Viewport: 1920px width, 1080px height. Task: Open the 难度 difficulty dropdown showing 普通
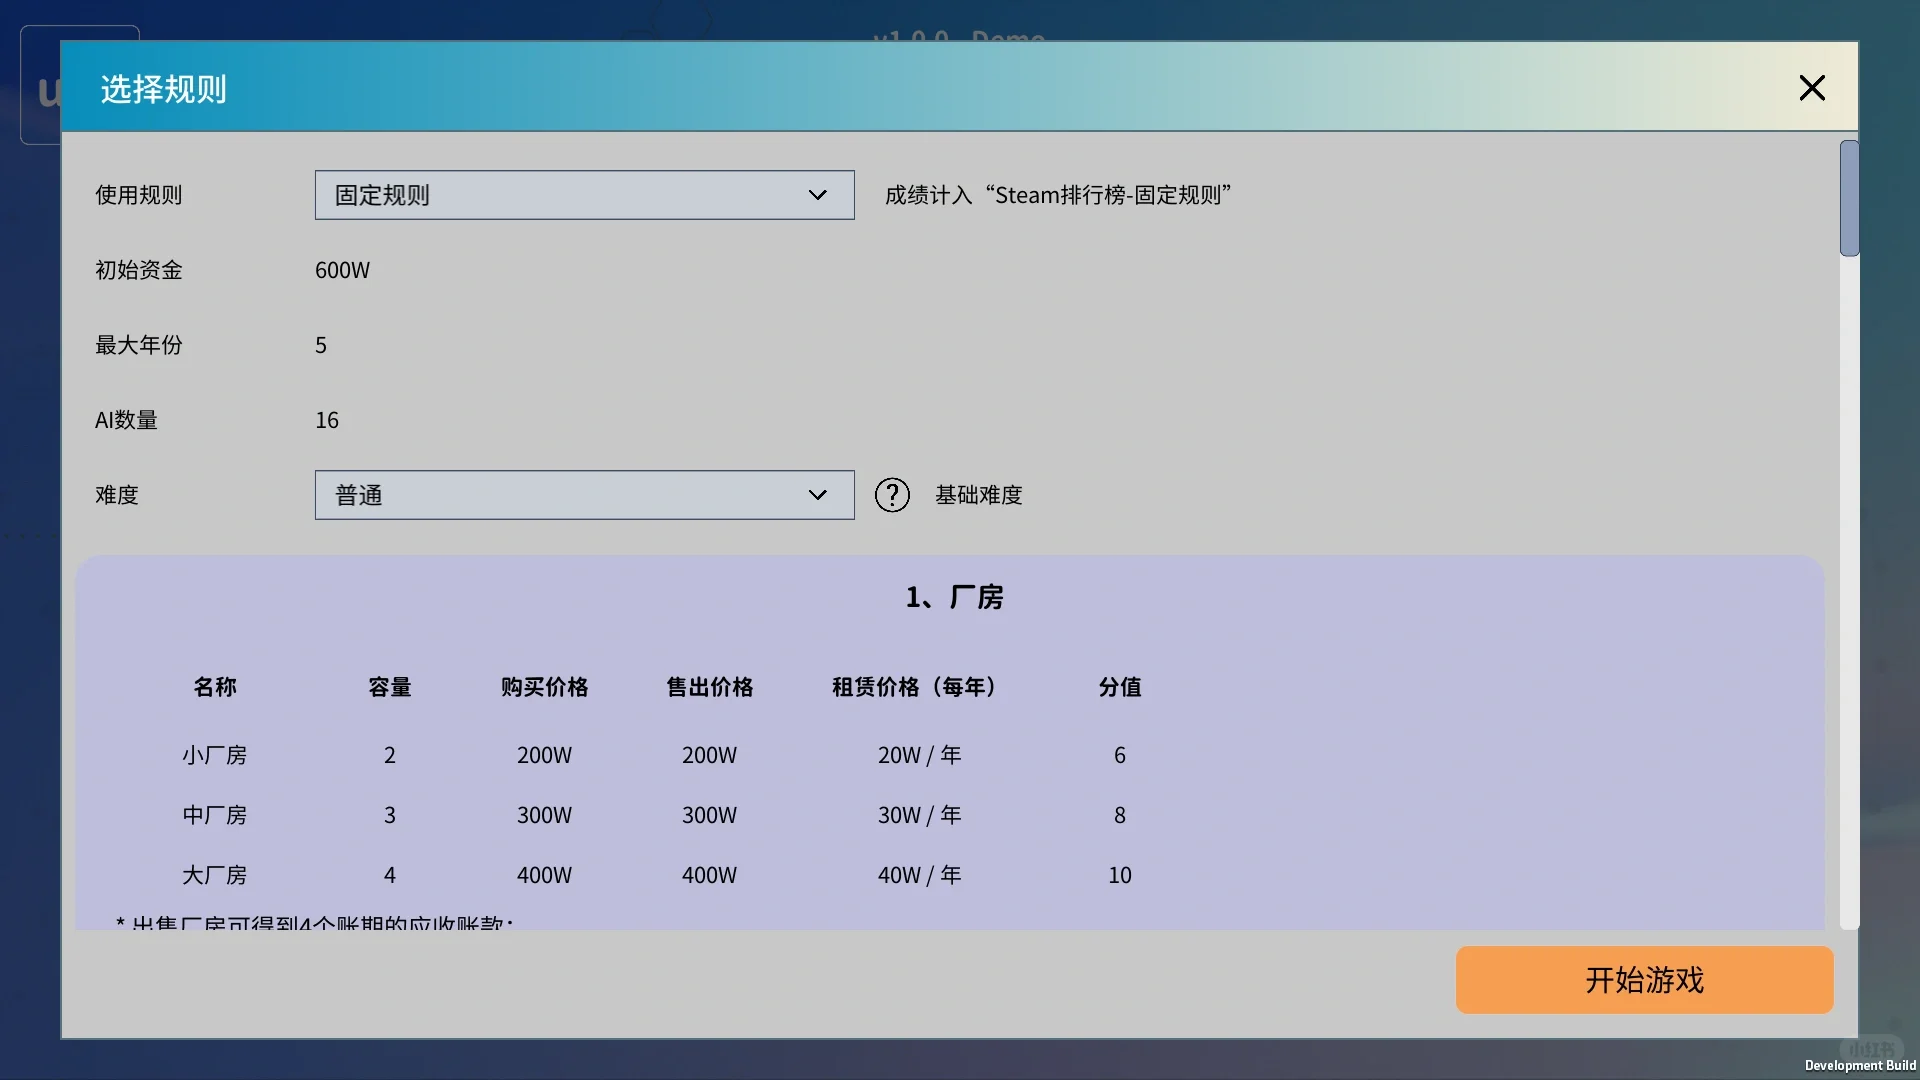click(x=584, y=494)
